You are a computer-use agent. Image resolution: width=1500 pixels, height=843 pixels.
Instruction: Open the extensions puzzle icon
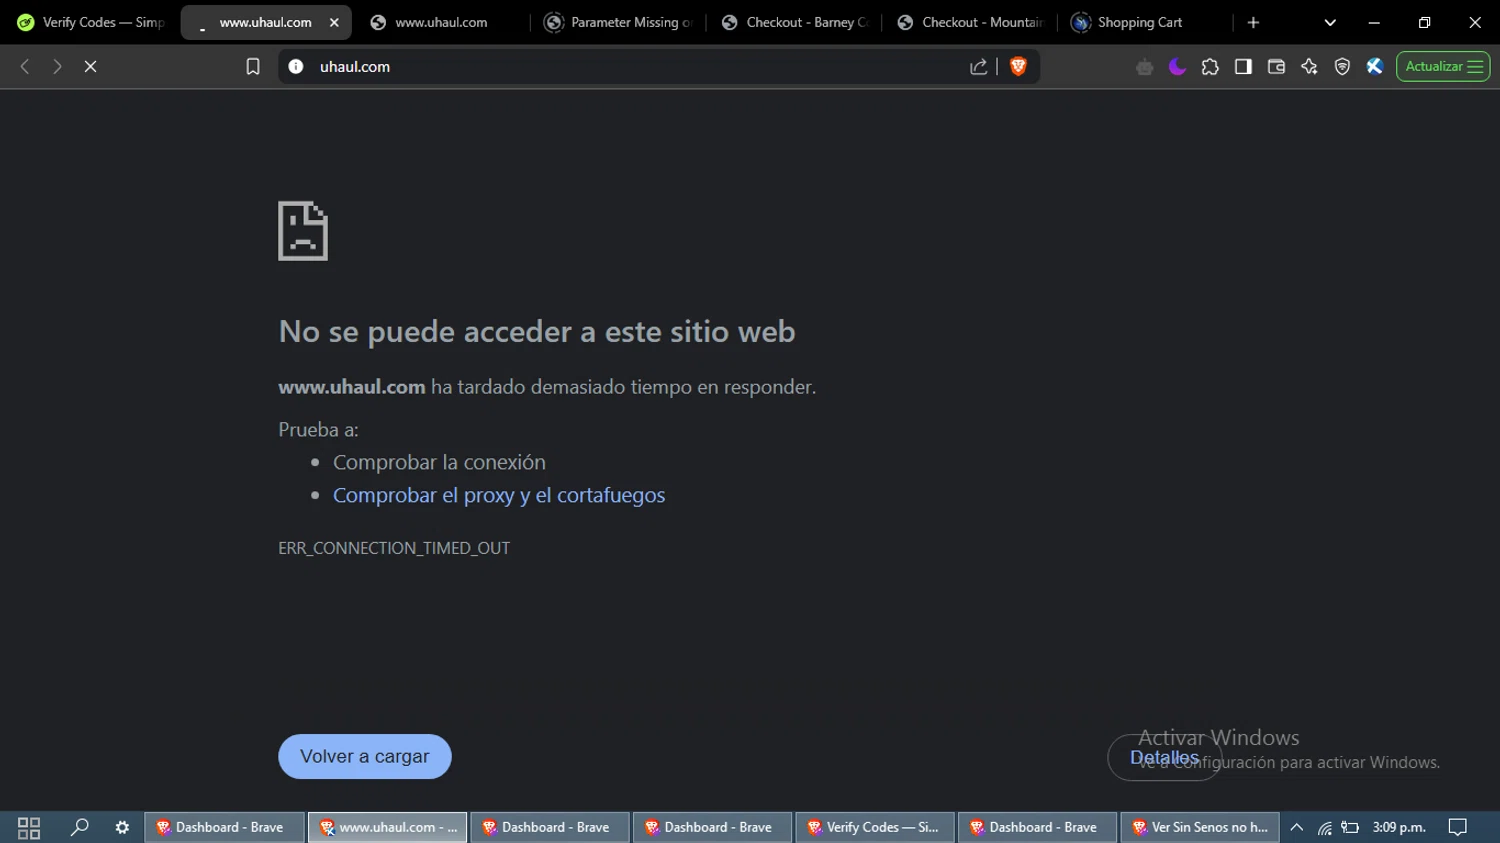click(1210, 66)
